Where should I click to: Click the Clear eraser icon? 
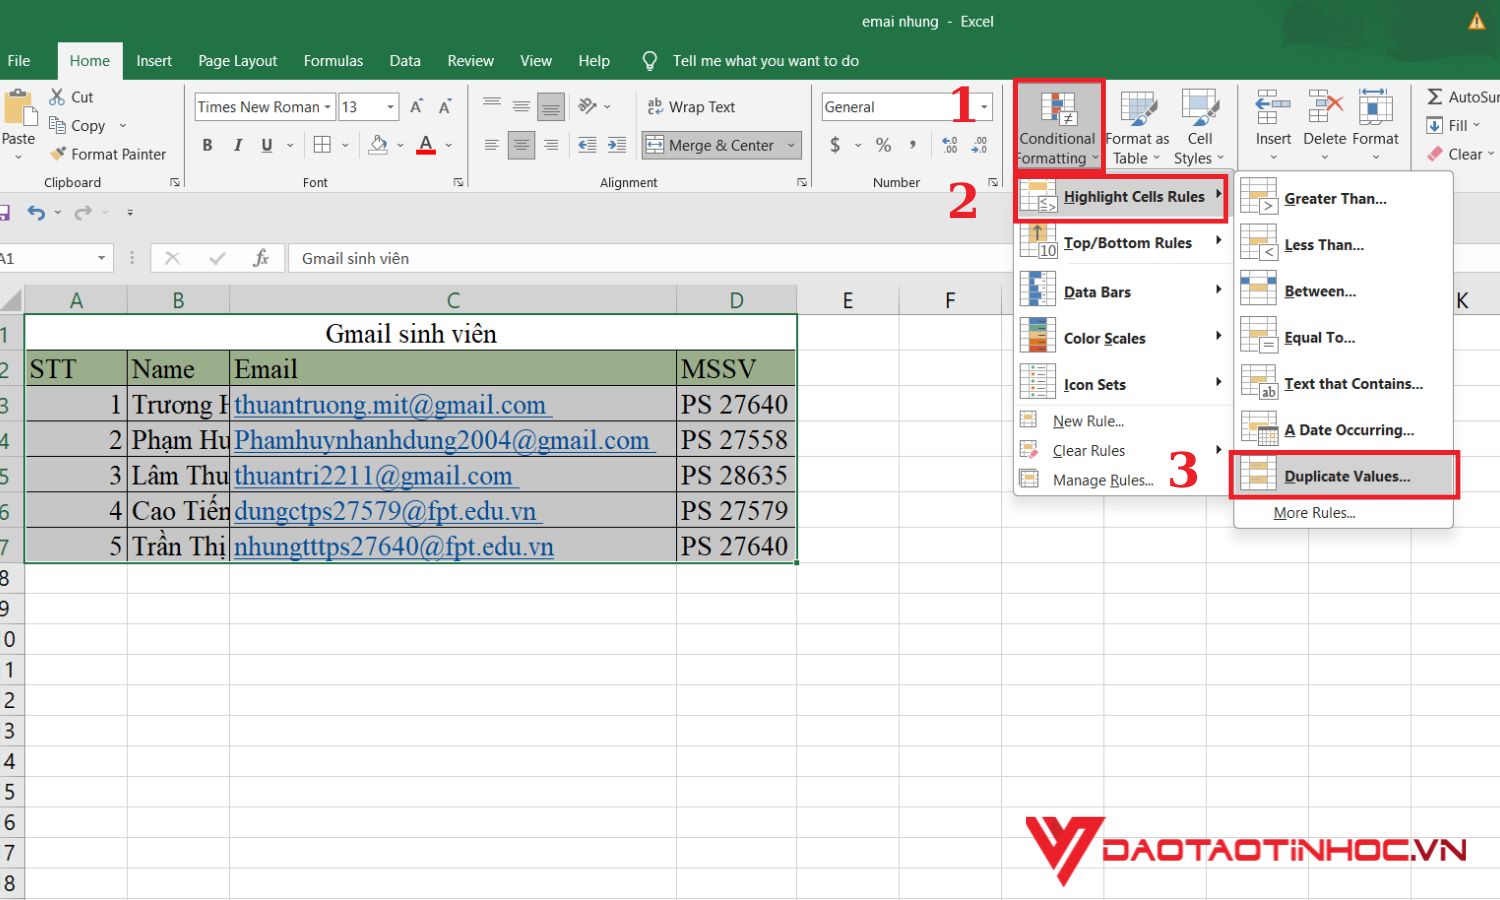click(x=1434, y=154)
